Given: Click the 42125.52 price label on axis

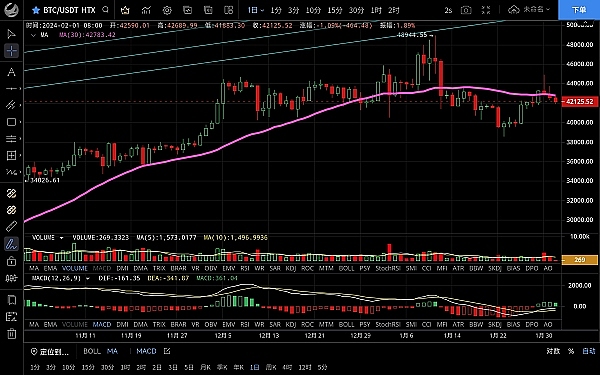Looking at the screenshot, I should 580,101.
